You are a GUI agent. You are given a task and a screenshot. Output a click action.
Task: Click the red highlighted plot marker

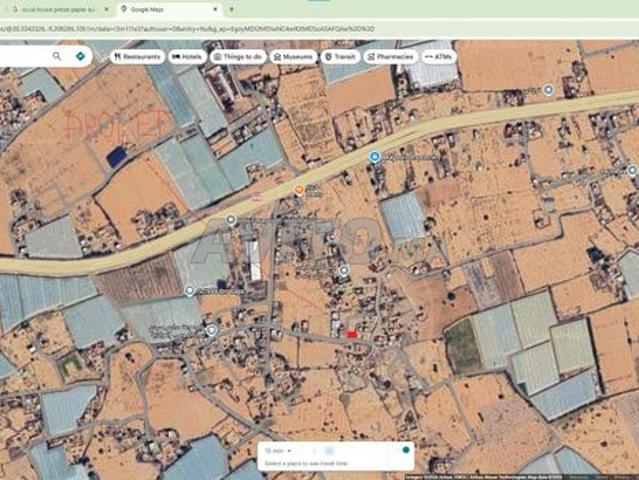352,332
